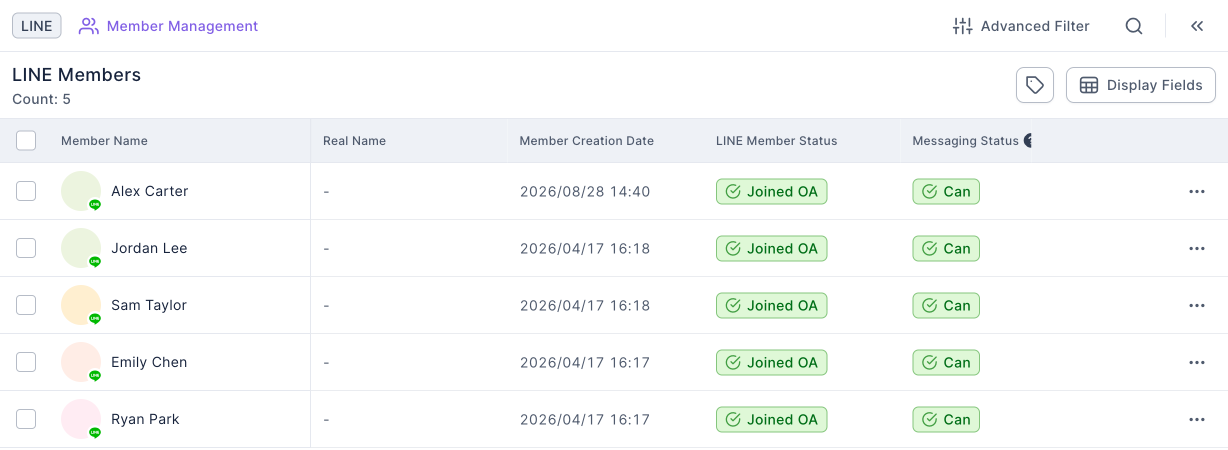Click the tag label icon button
This screenshot has height=450, width=1228.
(x=1035, y=85)
